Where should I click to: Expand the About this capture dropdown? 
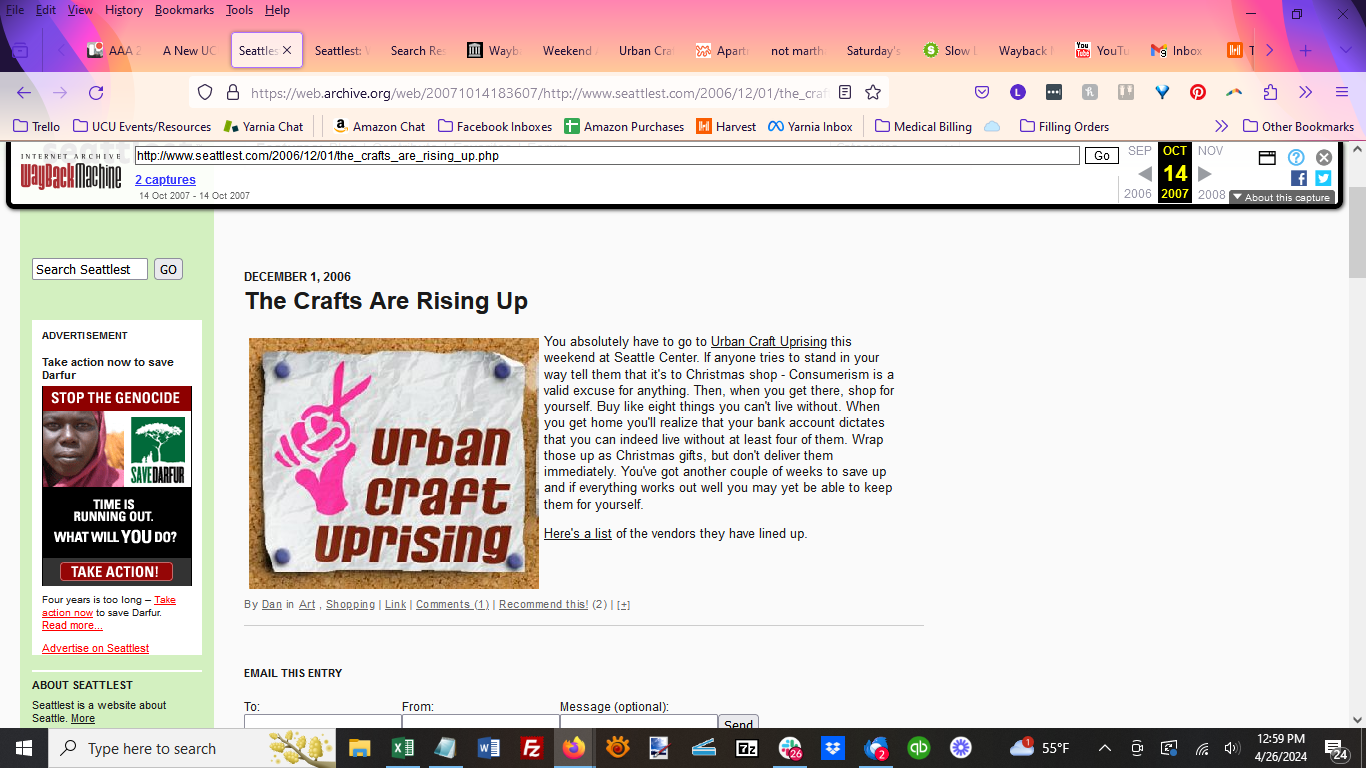[1282, 197]
